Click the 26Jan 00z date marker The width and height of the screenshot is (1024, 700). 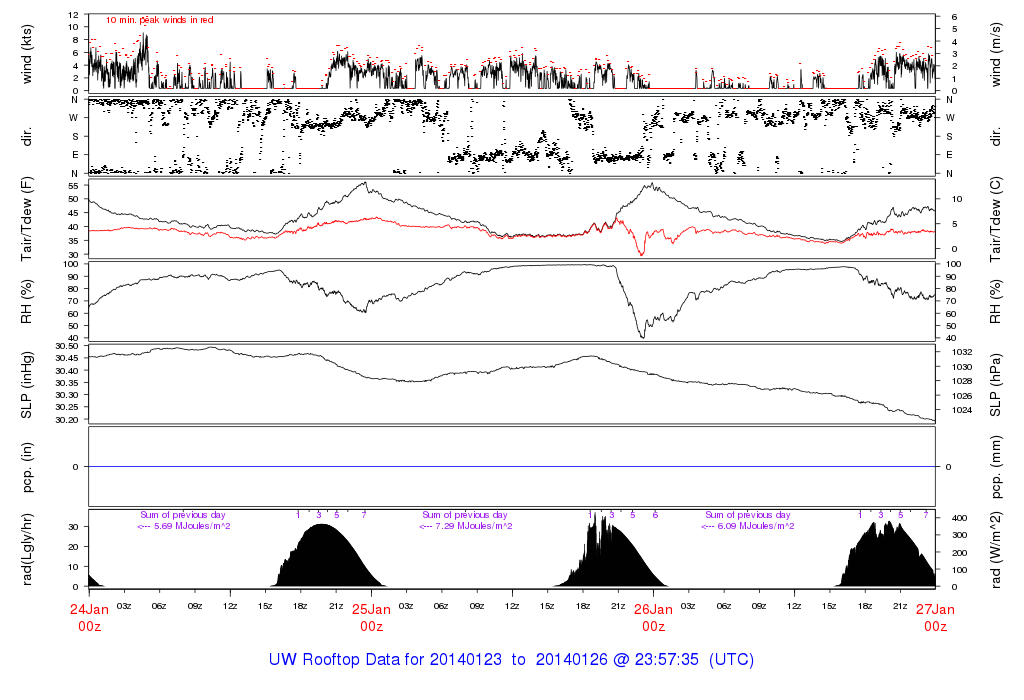(653, 616)
